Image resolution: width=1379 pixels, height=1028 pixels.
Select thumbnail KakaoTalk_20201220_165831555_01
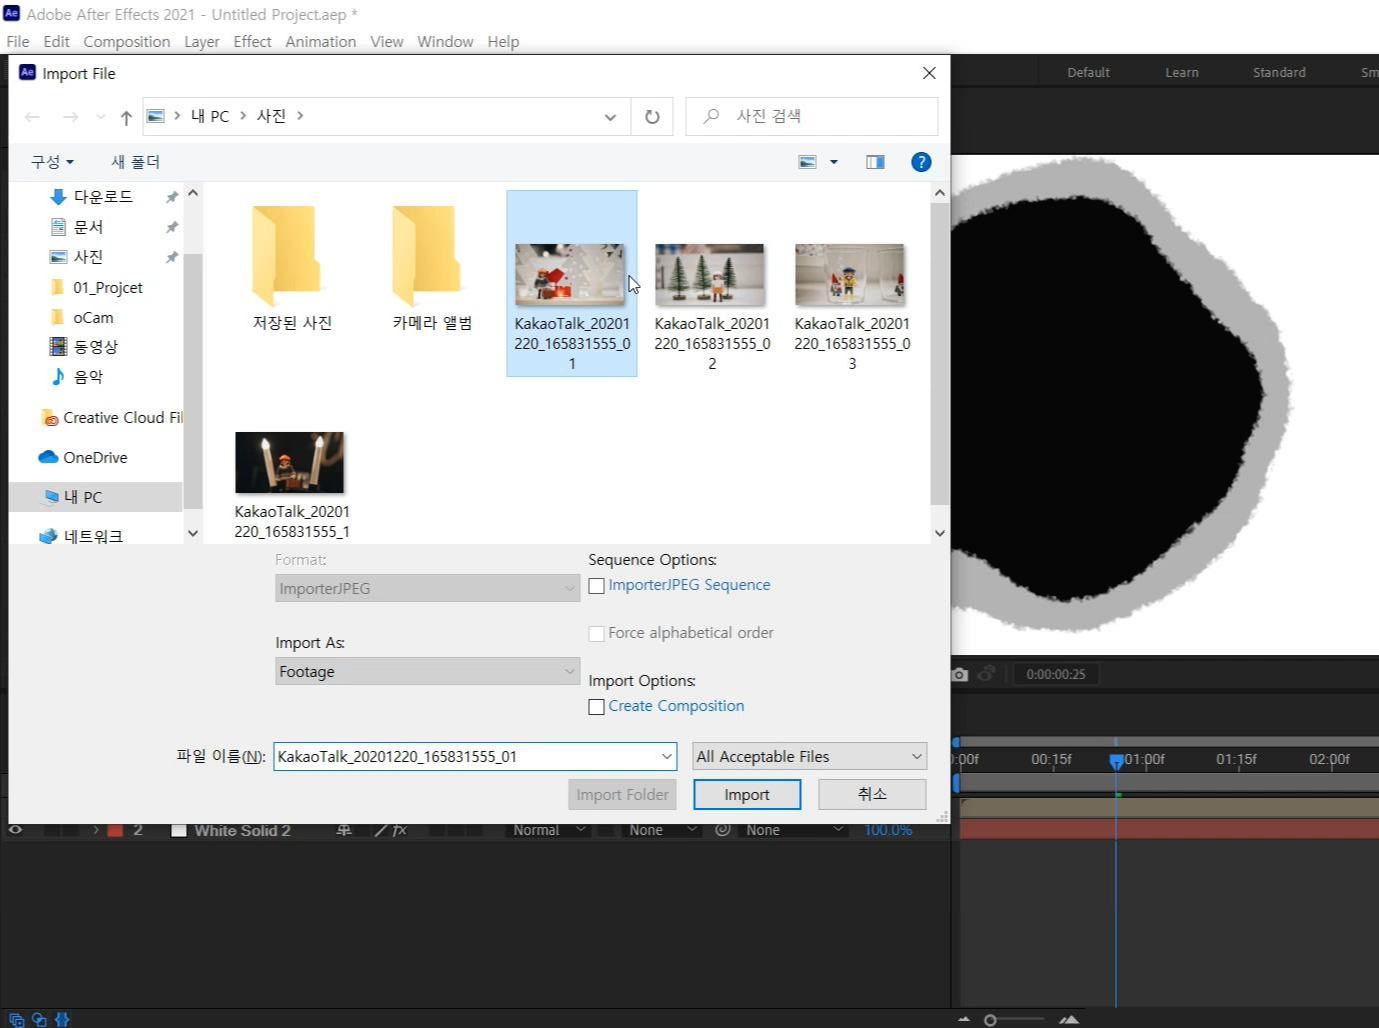click(571, 284)
